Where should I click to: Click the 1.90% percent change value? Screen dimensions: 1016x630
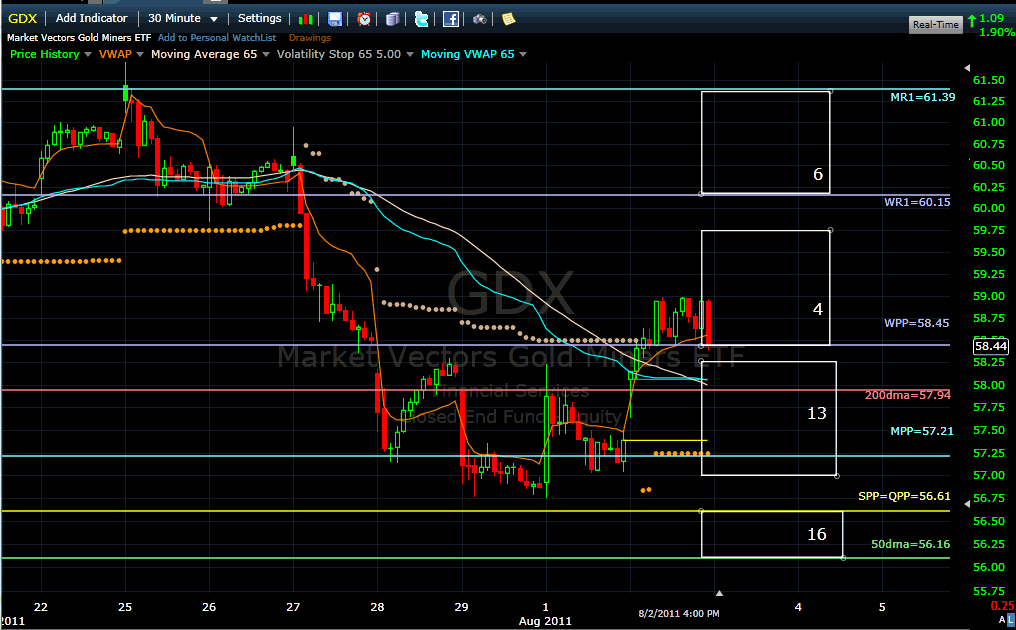point(997,32)
